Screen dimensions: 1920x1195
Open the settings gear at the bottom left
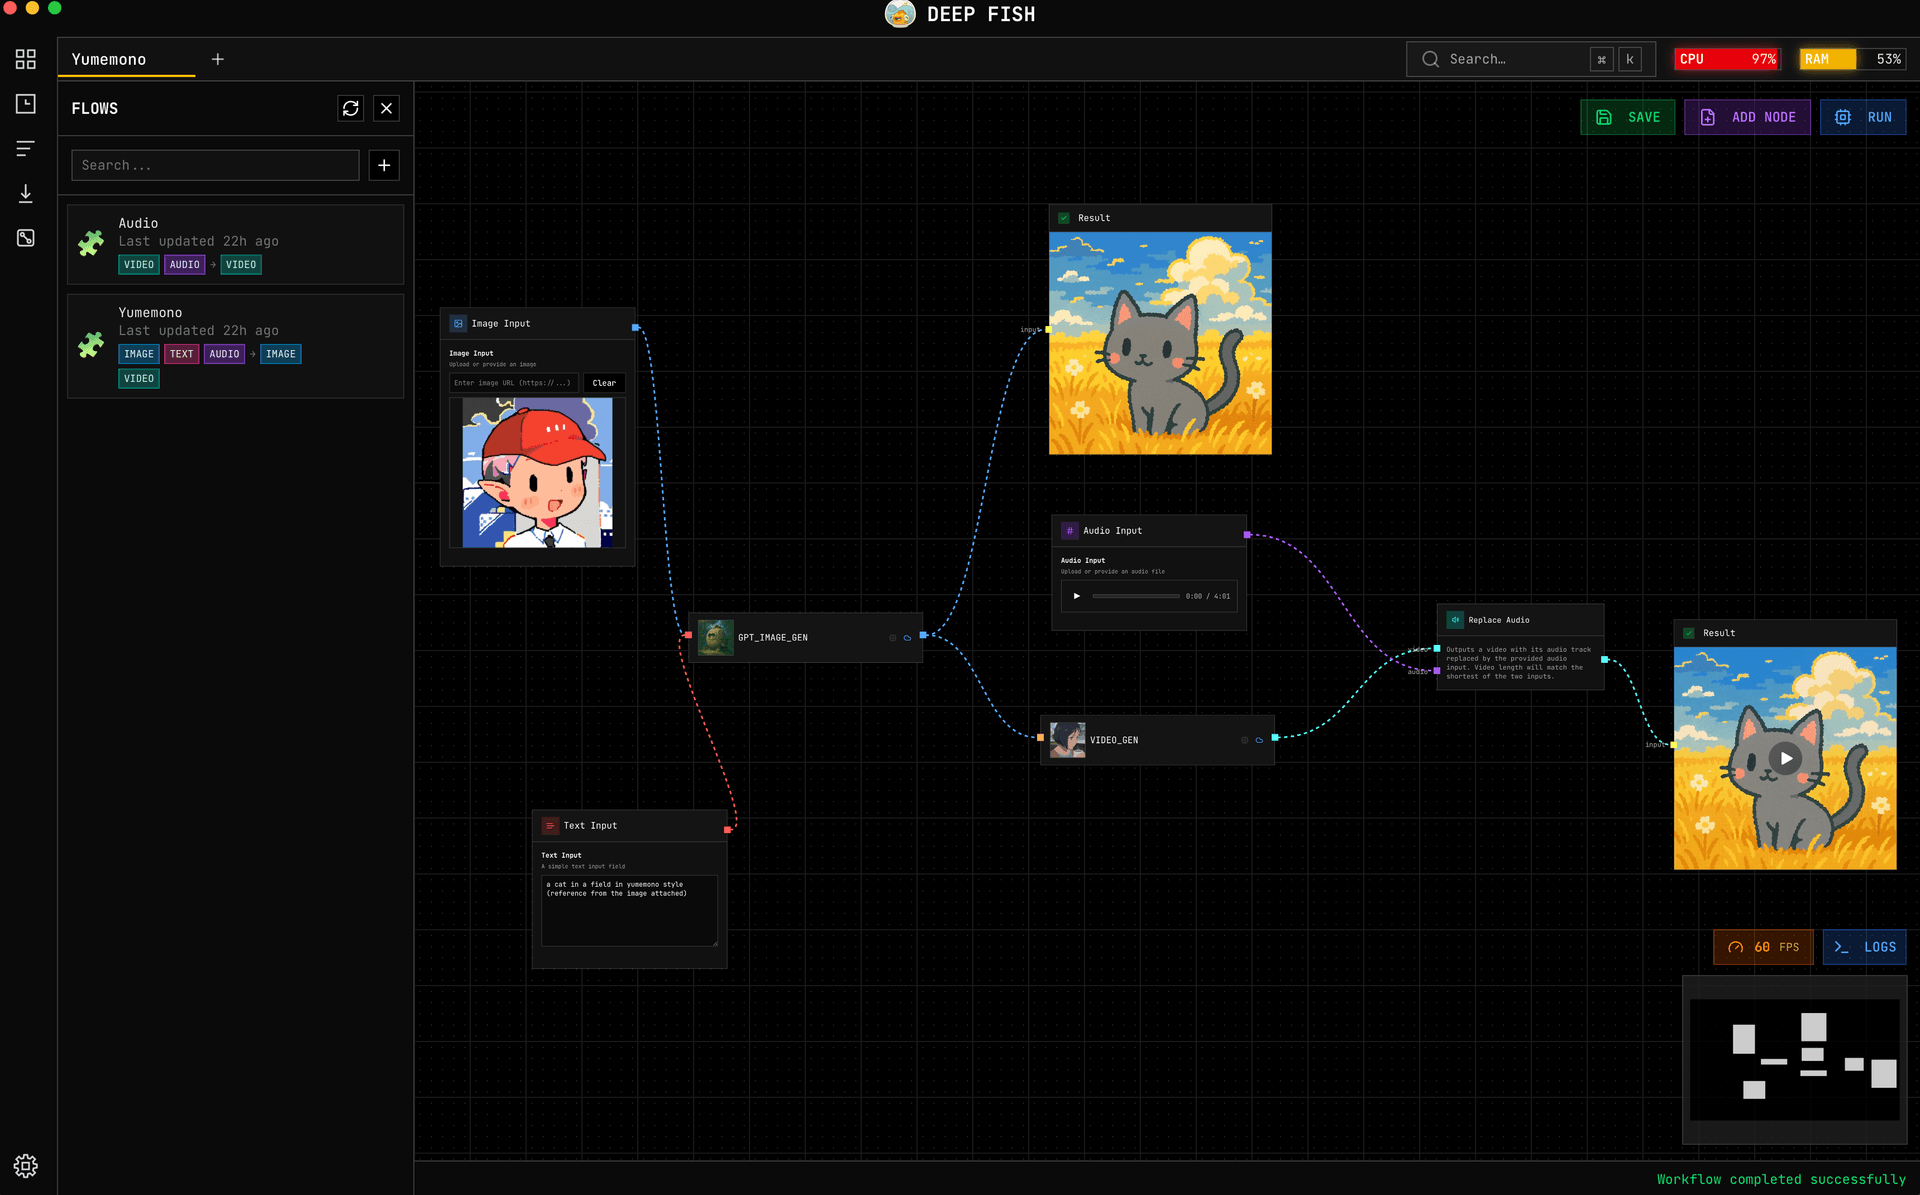26,1165
